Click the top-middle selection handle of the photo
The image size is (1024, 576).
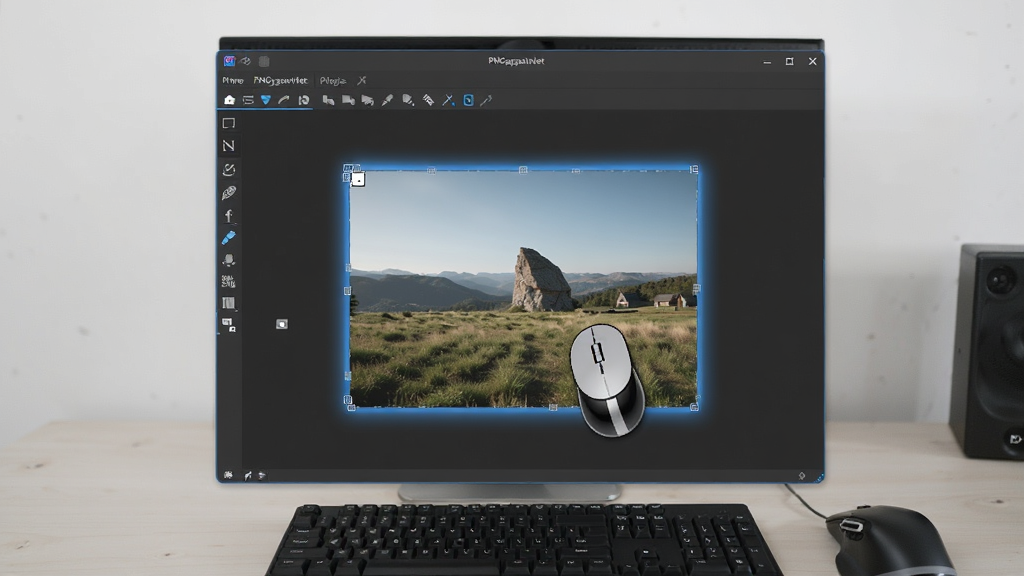coord(523,170)
